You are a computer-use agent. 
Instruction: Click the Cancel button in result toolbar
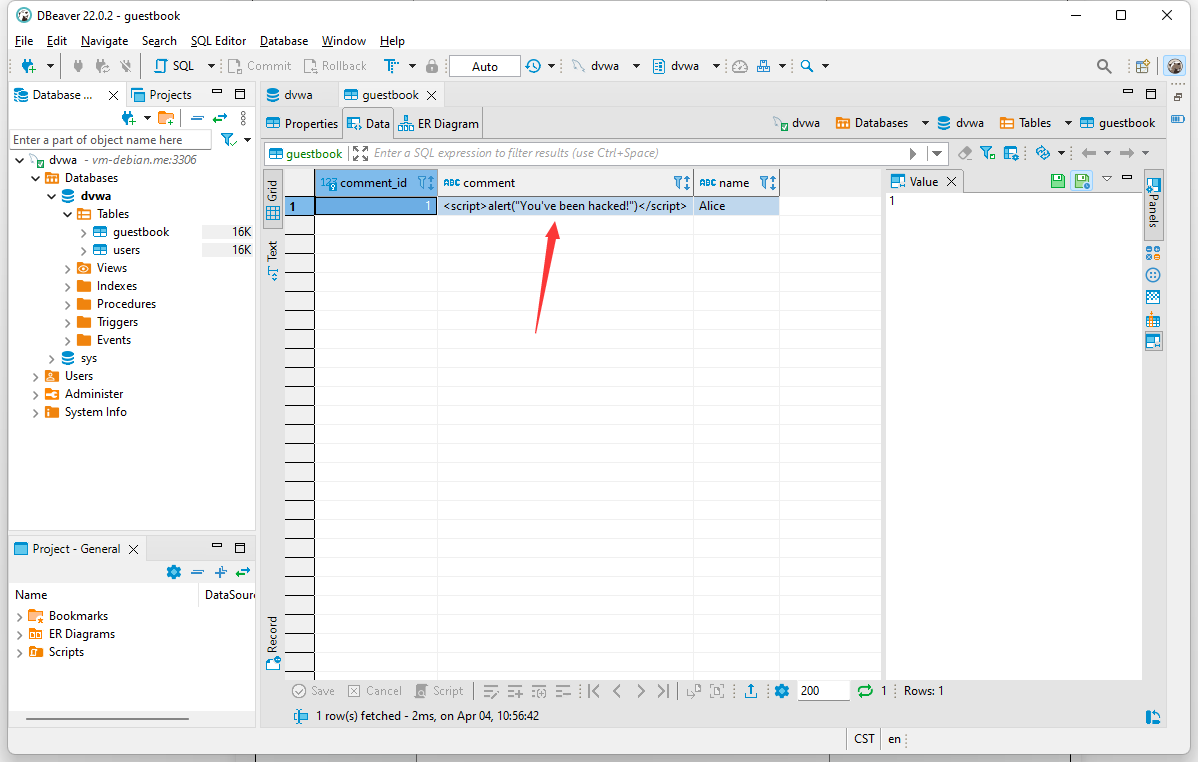point(374,691)
